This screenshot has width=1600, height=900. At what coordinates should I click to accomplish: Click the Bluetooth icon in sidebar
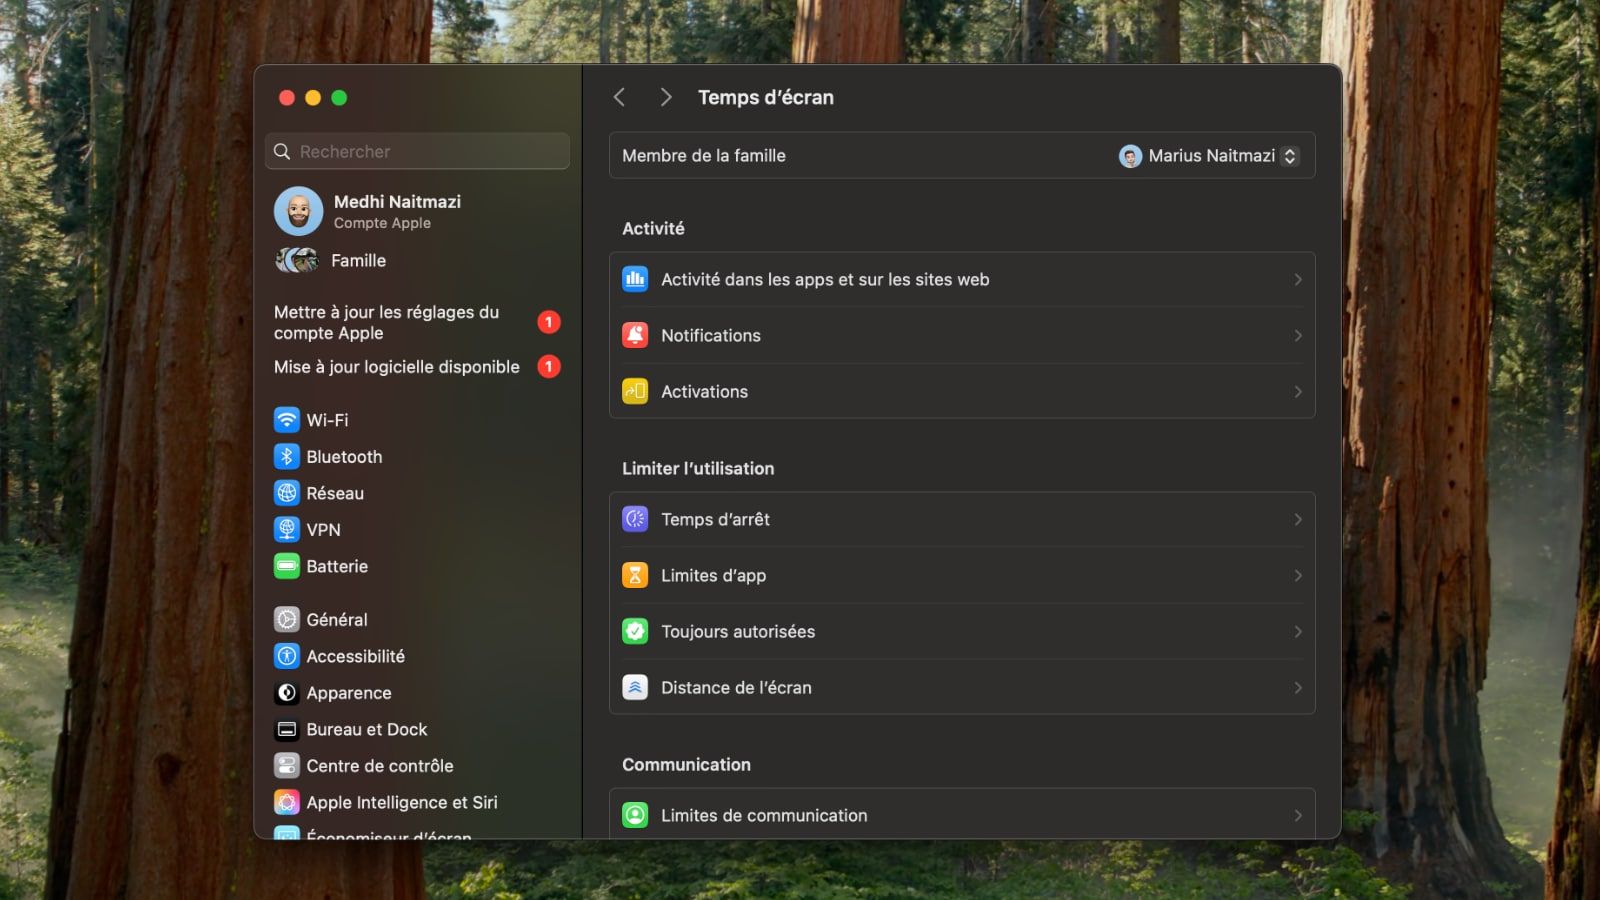[x=287, y=456]
